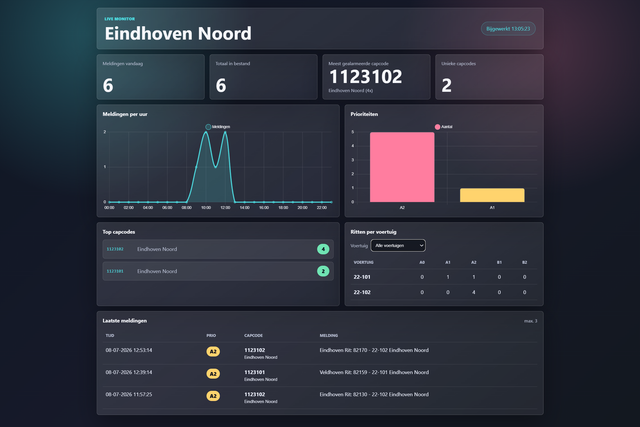Select the Totaal in bestand card

pyautogui.click(x=263, y=77)
